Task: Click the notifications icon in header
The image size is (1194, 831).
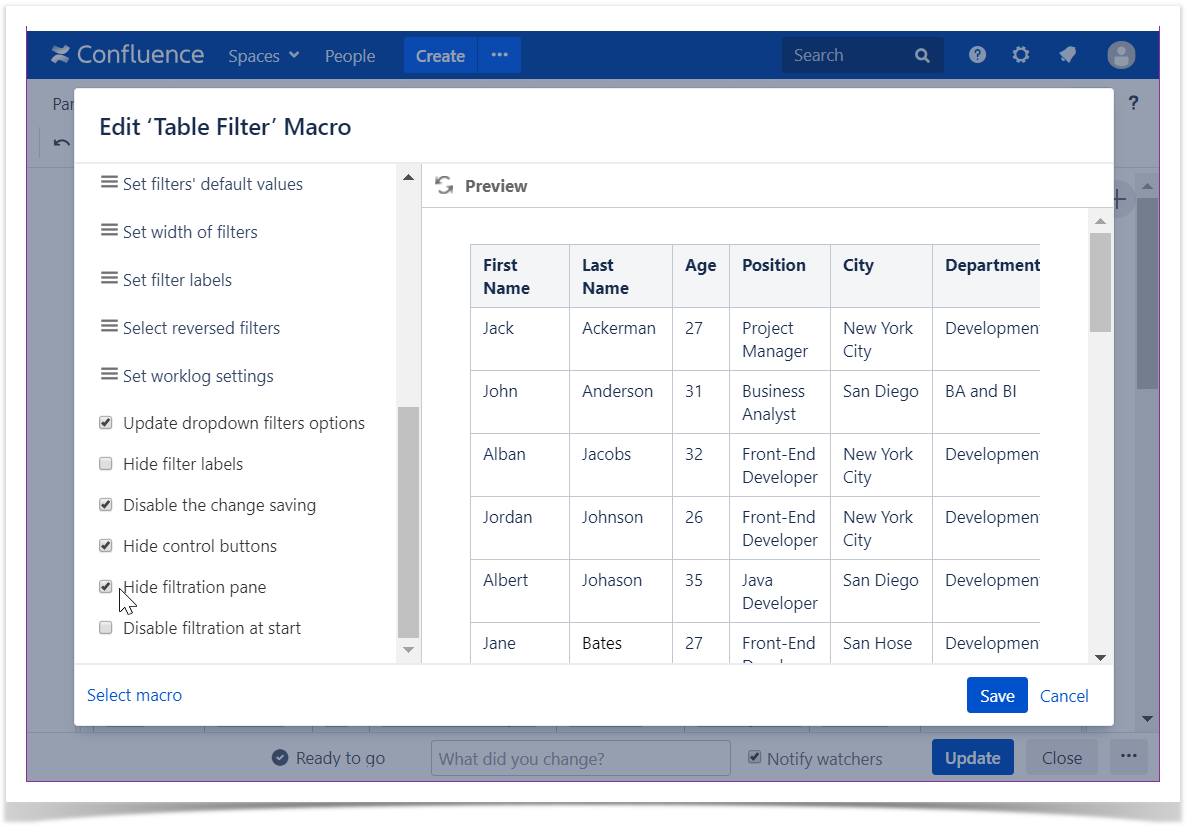Action: pyautogui.click(x=1067, y=55)
